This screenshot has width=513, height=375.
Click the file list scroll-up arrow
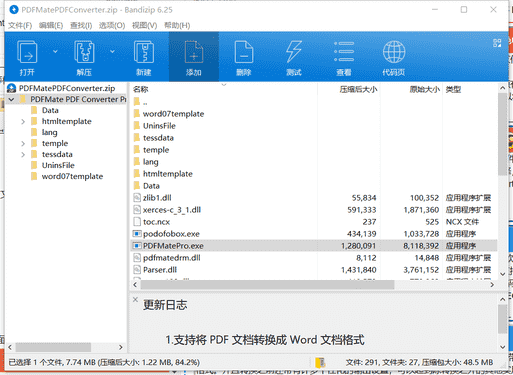pyautogui.click(x=503, y=88)
